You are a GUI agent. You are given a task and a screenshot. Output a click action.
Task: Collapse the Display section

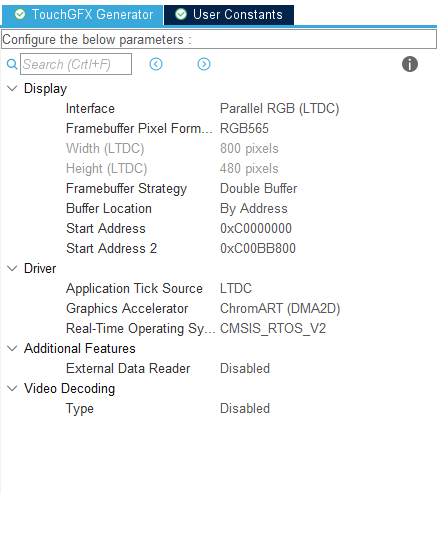click(12, 88)
